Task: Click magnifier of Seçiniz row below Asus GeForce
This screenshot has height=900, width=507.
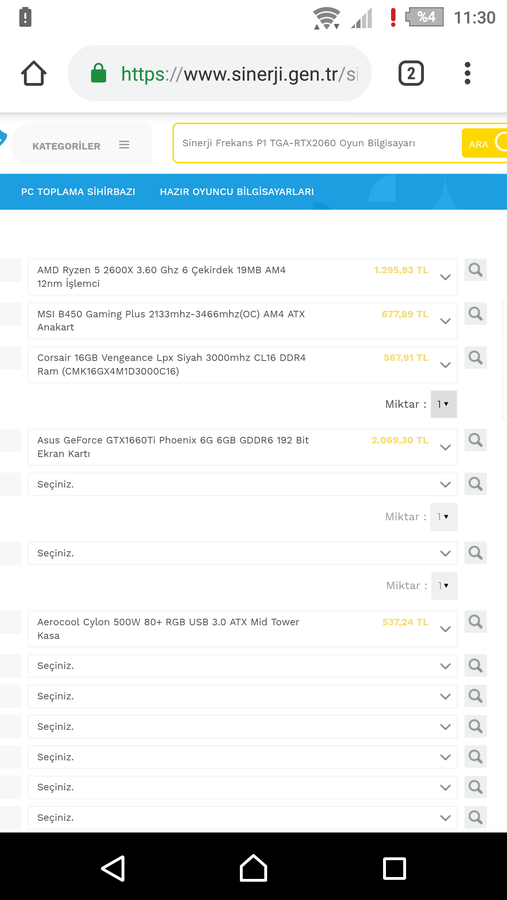Action: pos(475,484)
